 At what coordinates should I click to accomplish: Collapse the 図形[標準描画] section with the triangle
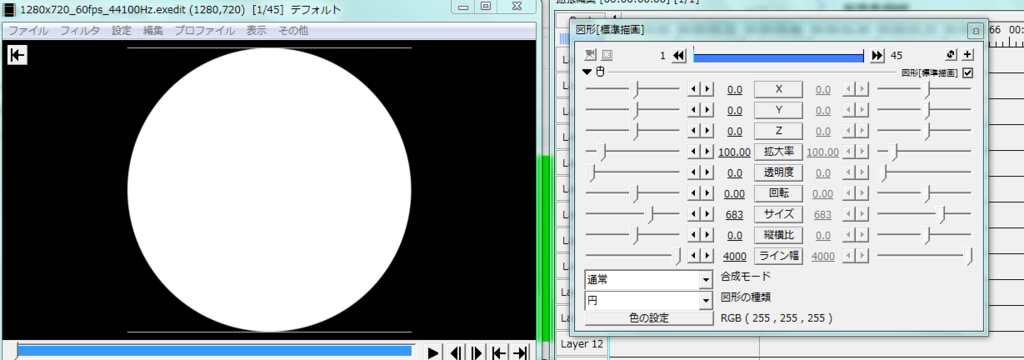click(588, 72)
